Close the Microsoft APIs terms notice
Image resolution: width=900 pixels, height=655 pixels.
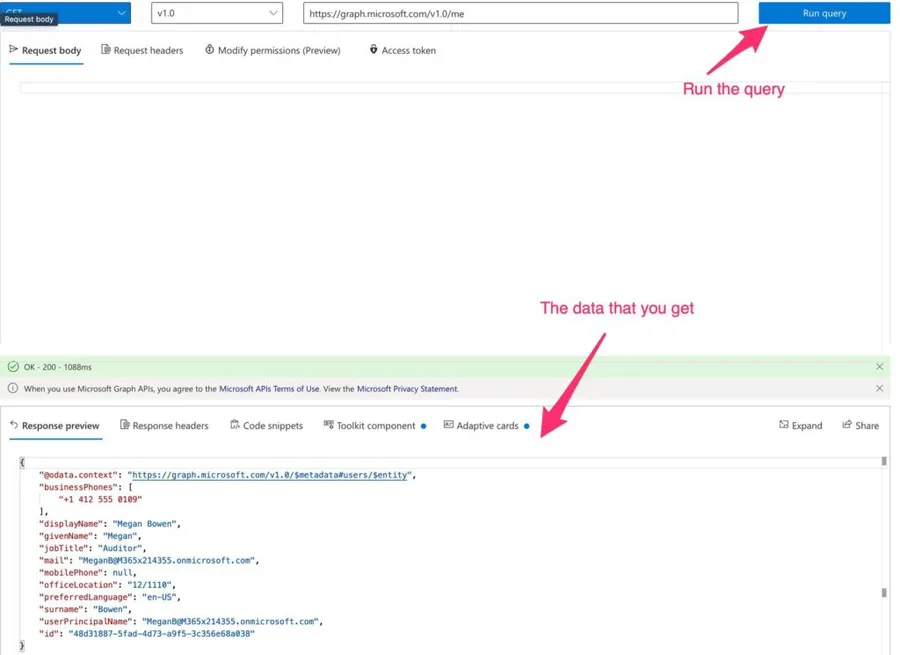(x=879, y=388)
